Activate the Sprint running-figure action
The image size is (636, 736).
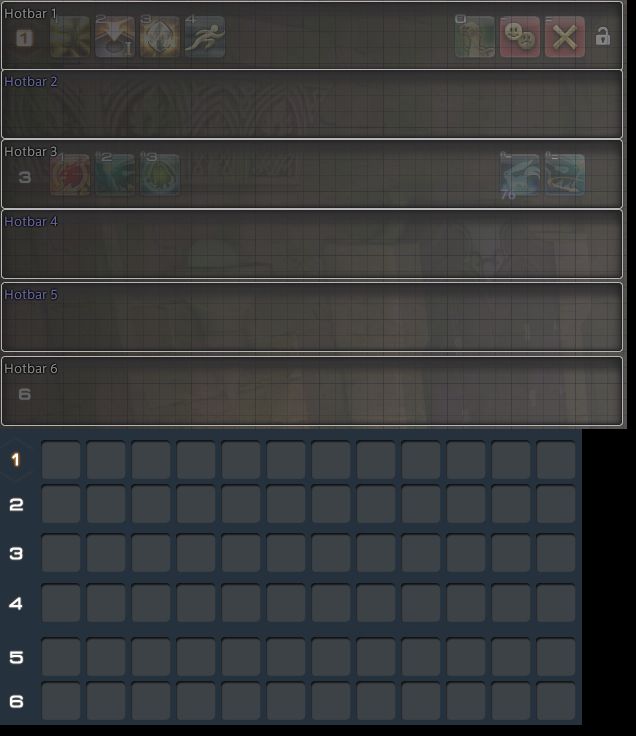pos(205,37)
